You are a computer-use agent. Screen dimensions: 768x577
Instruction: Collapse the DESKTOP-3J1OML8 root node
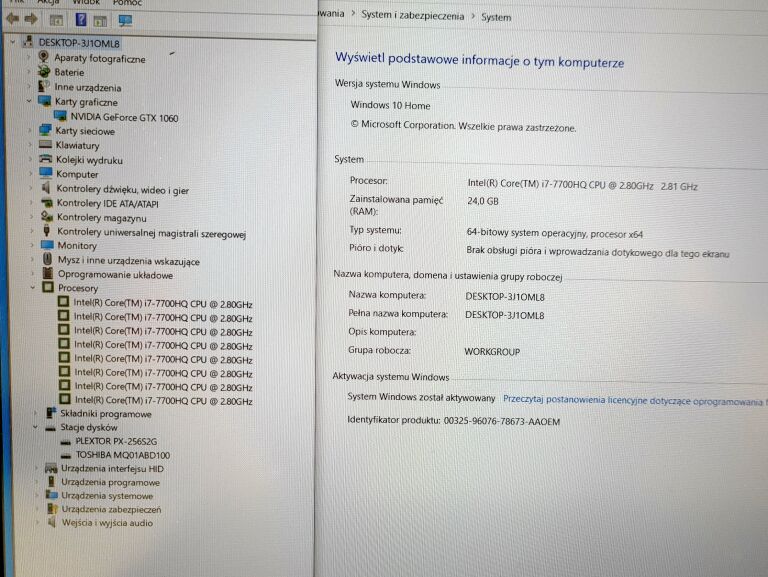click(13, 42)
